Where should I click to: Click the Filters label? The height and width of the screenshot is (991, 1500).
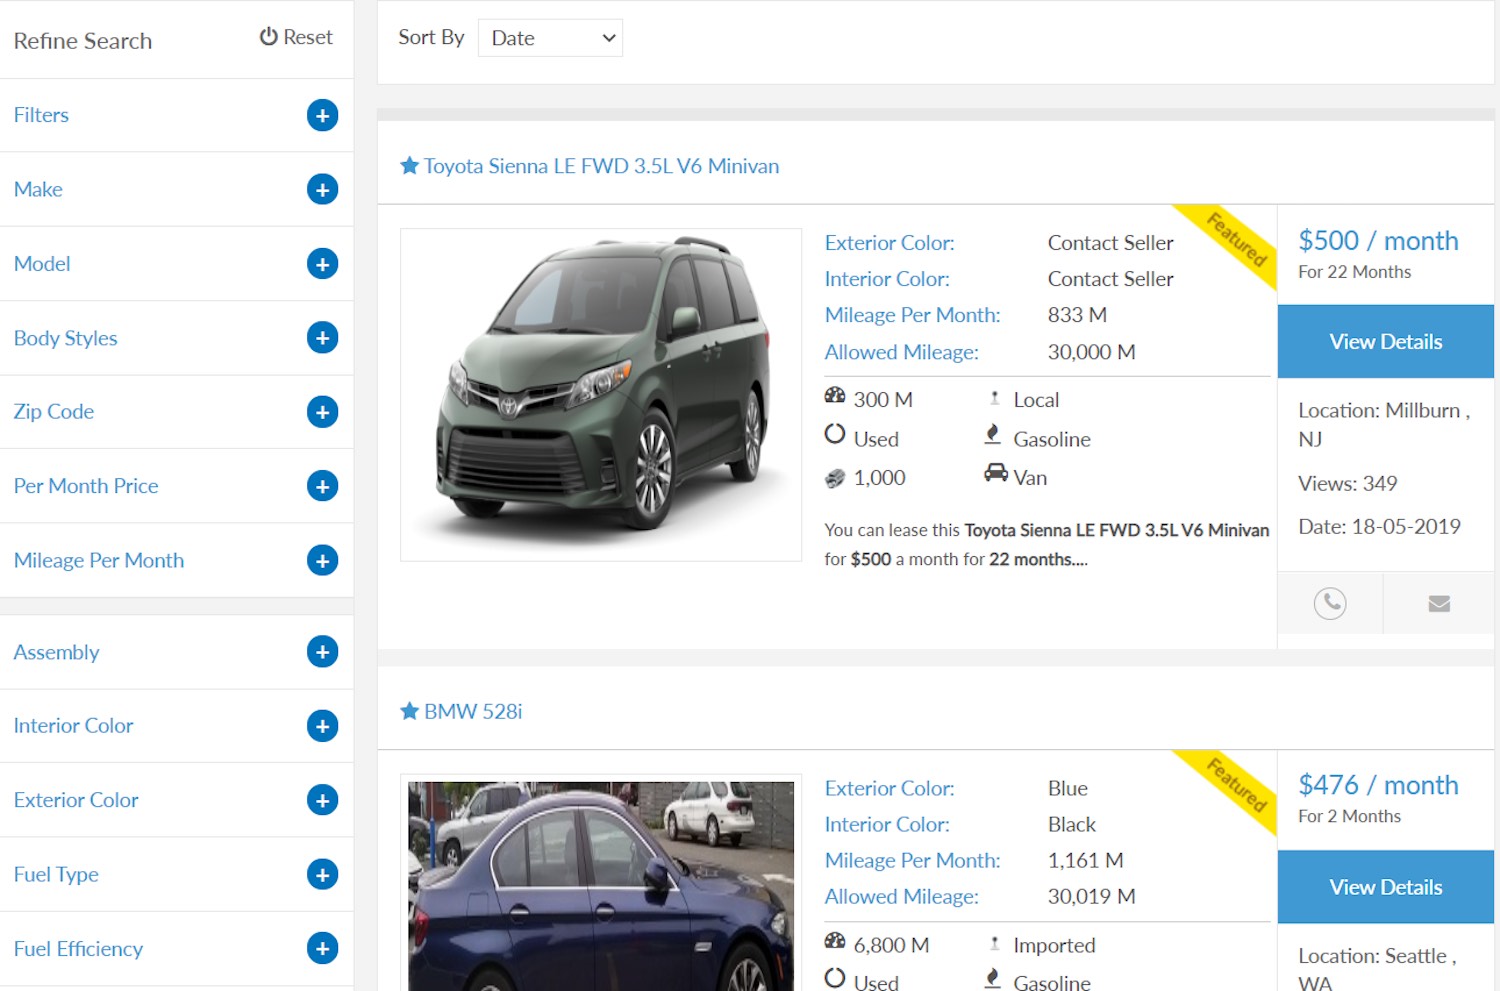[41, 115]
